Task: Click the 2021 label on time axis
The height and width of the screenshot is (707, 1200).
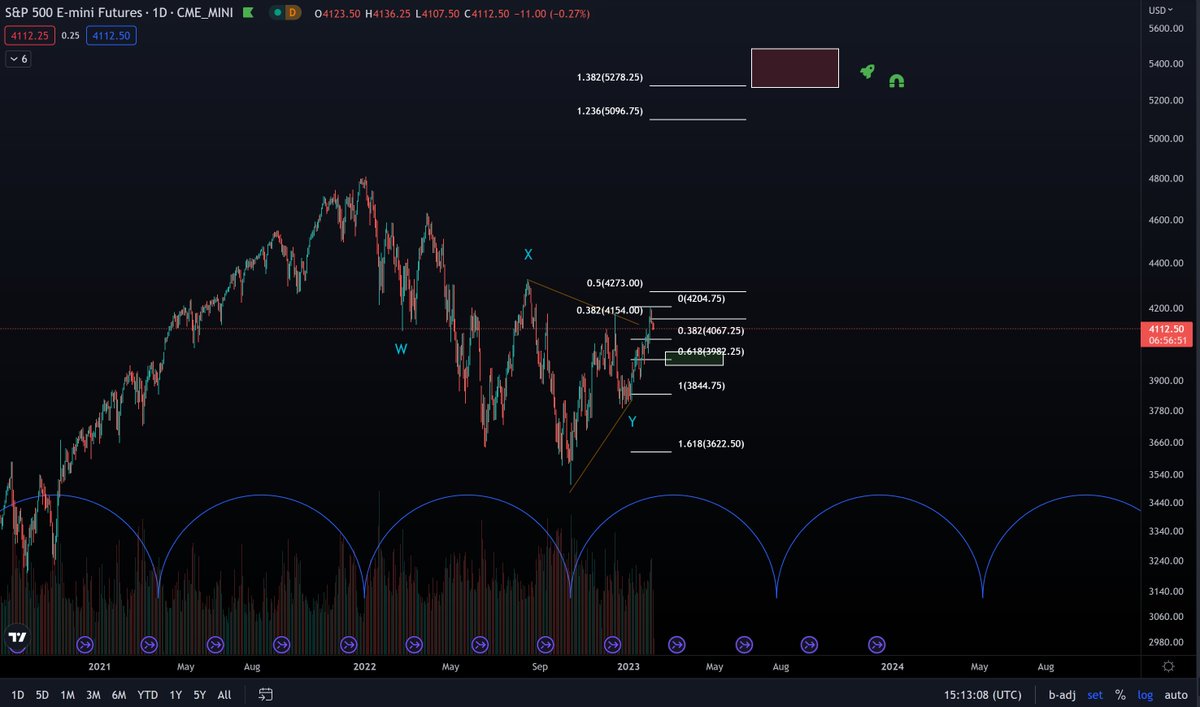Action: point(99,666)
